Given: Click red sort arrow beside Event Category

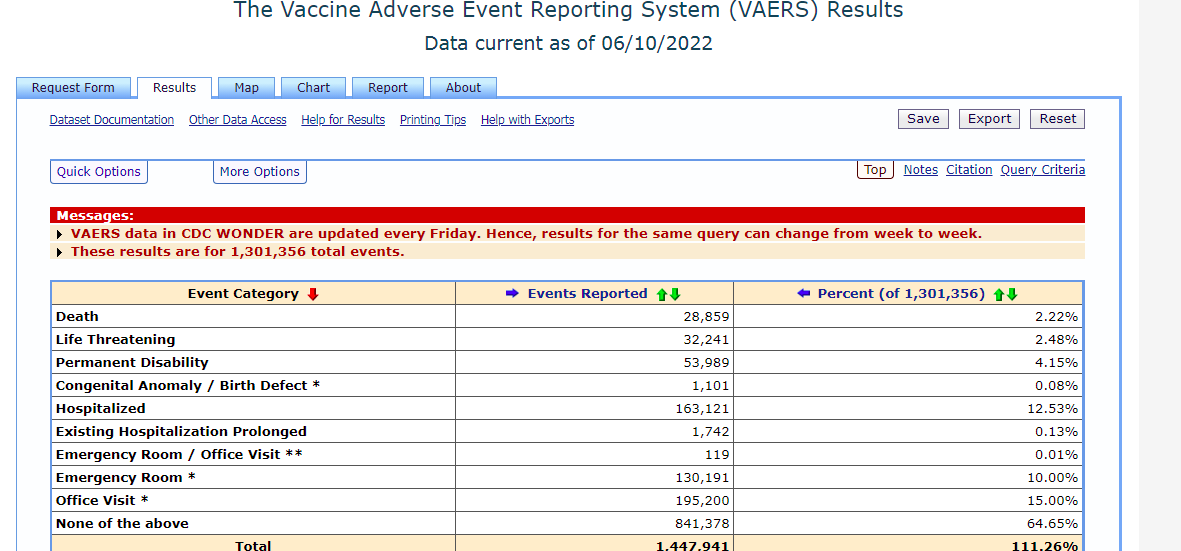Looking at the screenshot, I should coord(313,294).
